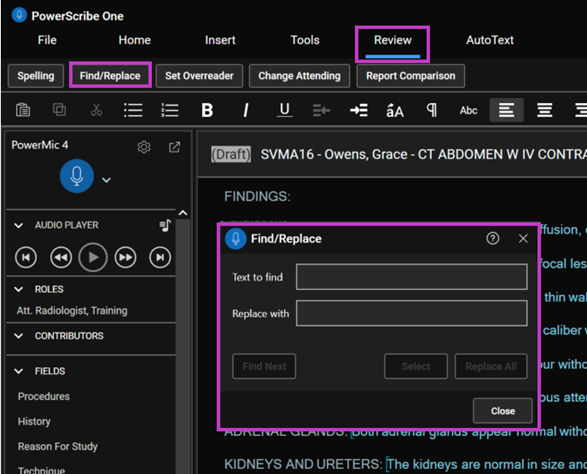Click Find Next in dialog
587x474 pixels.
click(x=264, y=366)
